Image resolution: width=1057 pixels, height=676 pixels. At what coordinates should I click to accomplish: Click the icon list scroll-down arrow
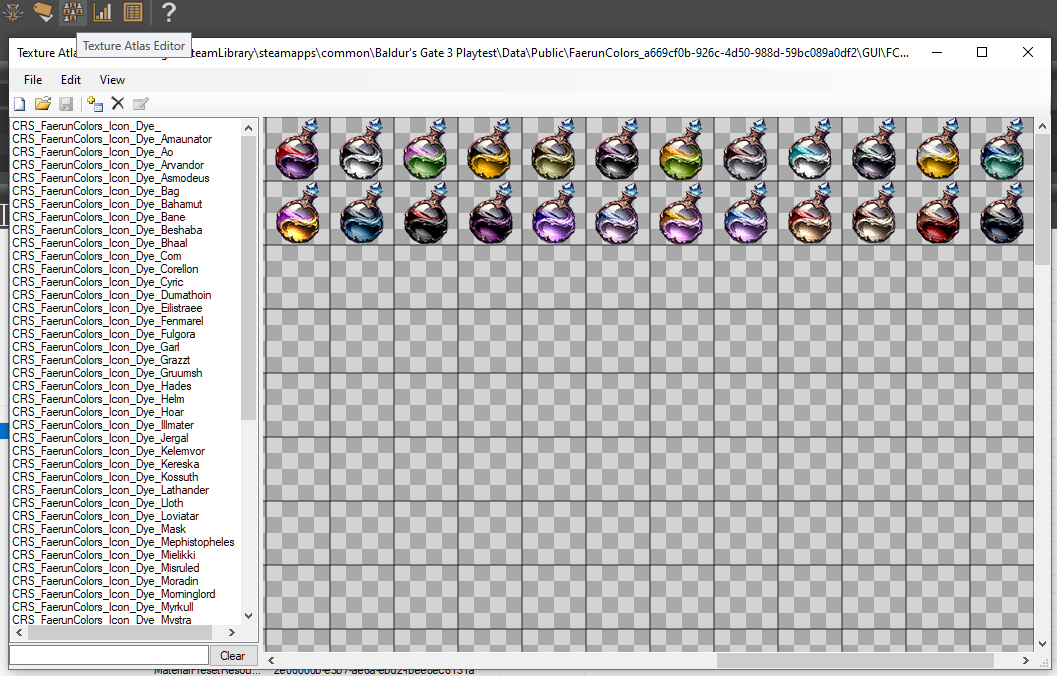(249, 615)
